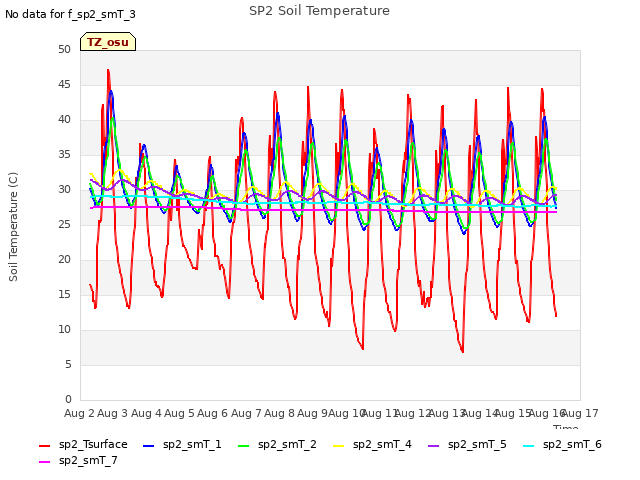640x480 pixels.
Task: Click the Aug 17 x-axis label
Action: point(580,413)
